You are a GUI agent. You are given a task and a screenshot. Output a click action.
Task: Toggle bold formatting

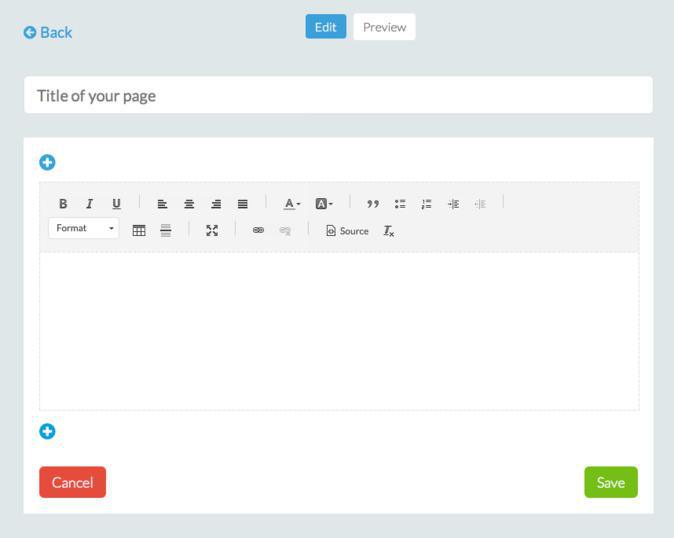tap(63, 204)
